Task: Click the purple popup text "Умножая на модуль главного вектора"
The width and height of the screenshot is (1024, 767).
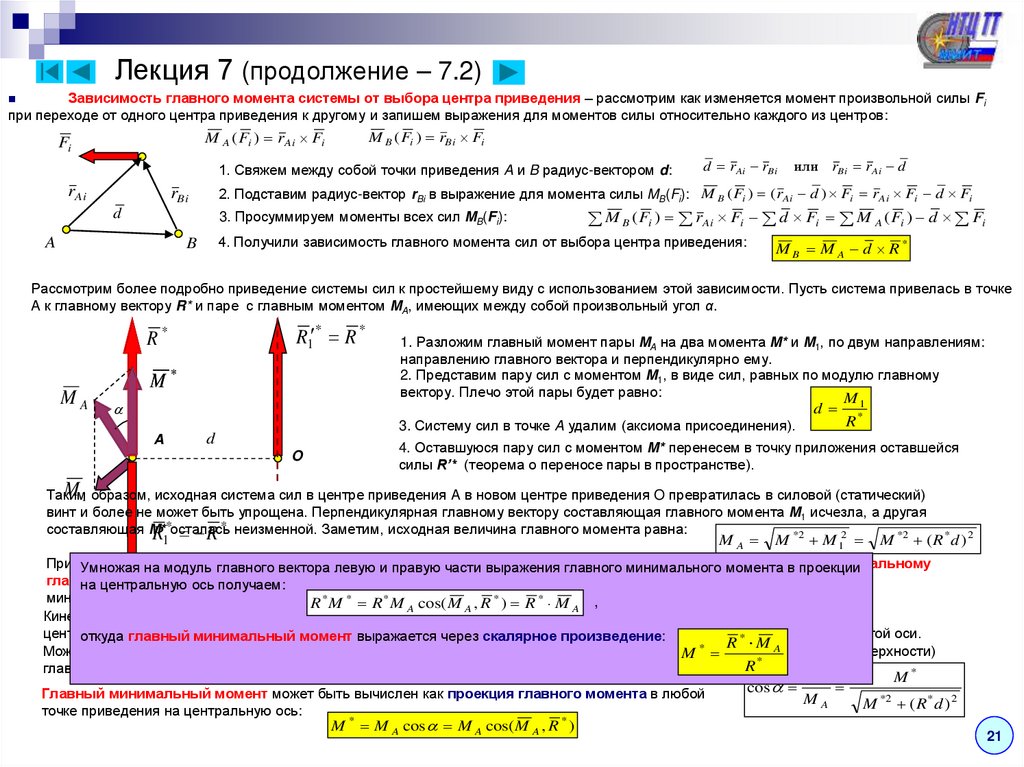Action: [470, 576]
